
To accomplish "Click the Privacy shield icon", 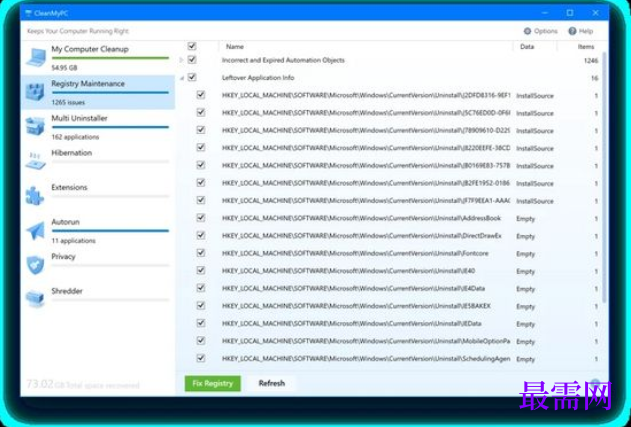I will pyautogui.click(x=35, y=265).
